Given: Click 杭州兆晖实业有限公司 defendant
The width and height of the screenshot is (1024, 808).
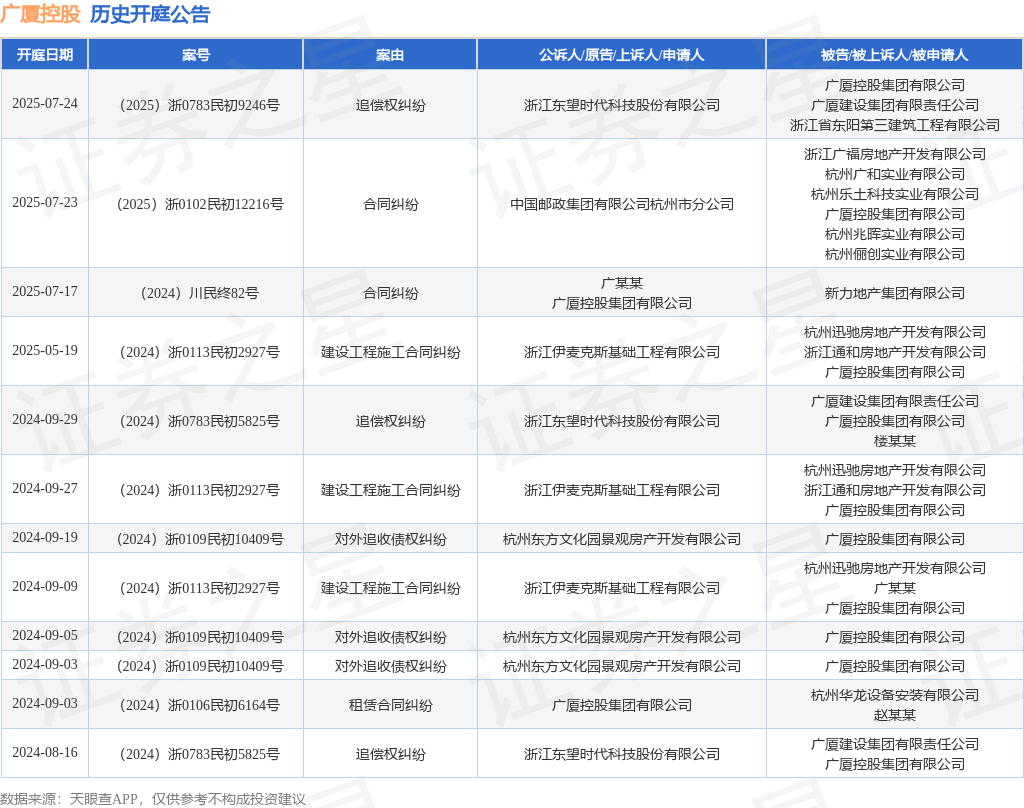Looking at the screenshot, I should click(894, 234).
